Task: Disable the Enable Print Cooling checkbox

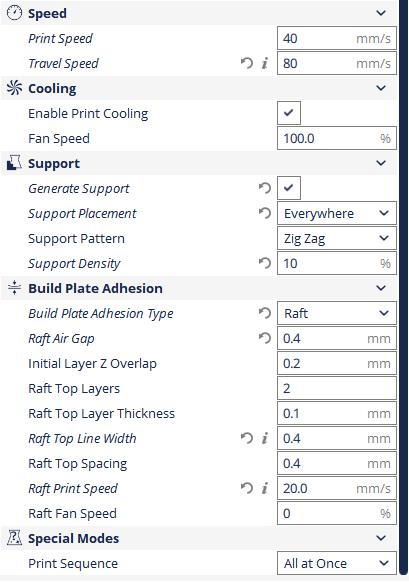Action: (x=288, y=113)
